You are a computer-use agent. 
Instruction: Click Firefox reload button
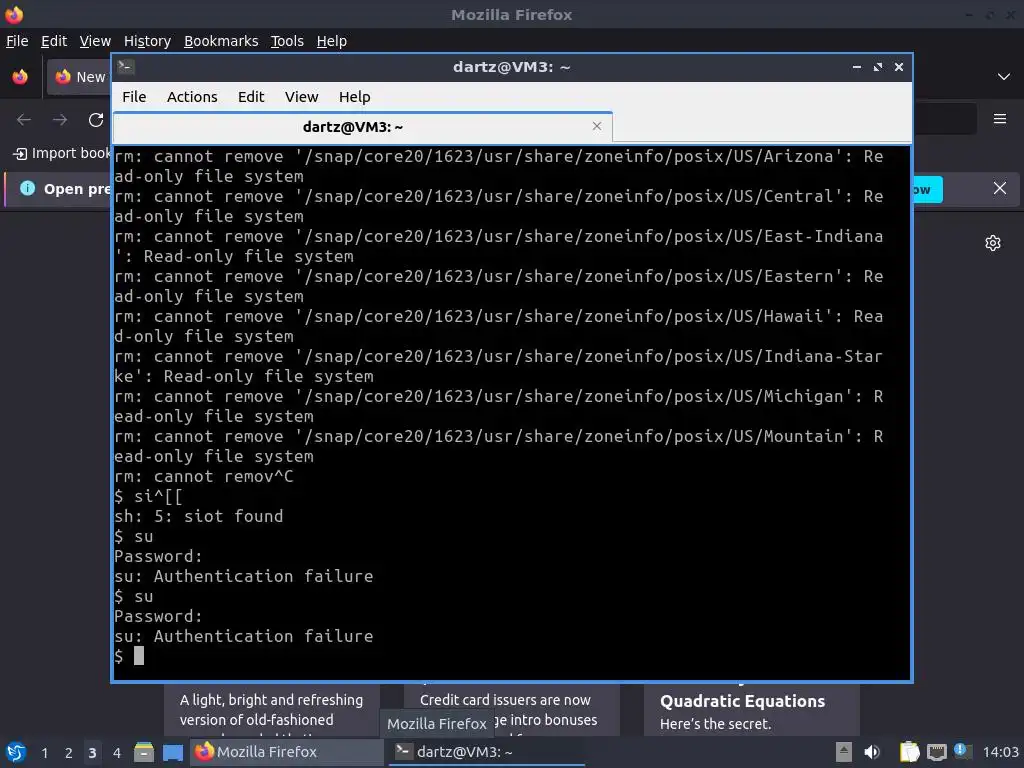pyautogui.click(x=96, y=120)
